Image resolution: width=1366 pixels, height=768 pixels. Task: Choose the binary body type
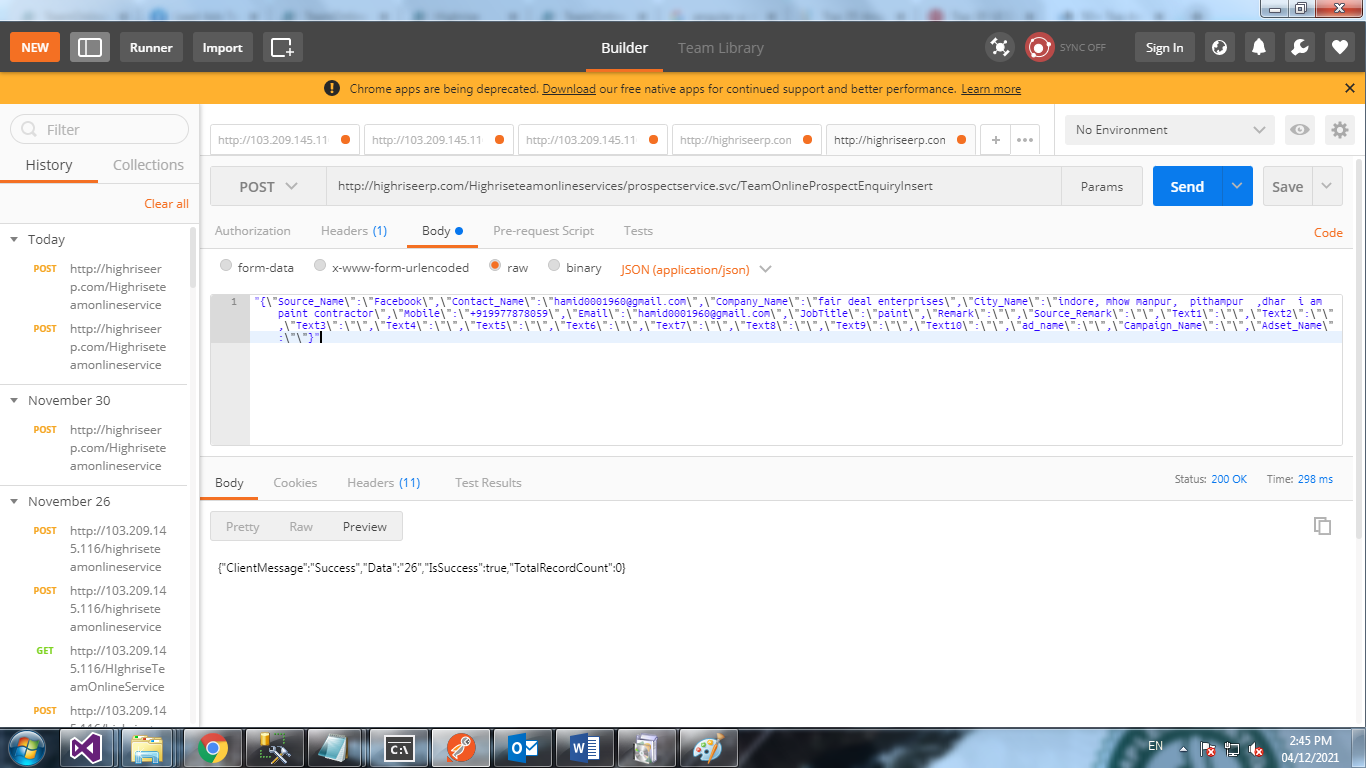pyautogui.click(x=552, y=267)
